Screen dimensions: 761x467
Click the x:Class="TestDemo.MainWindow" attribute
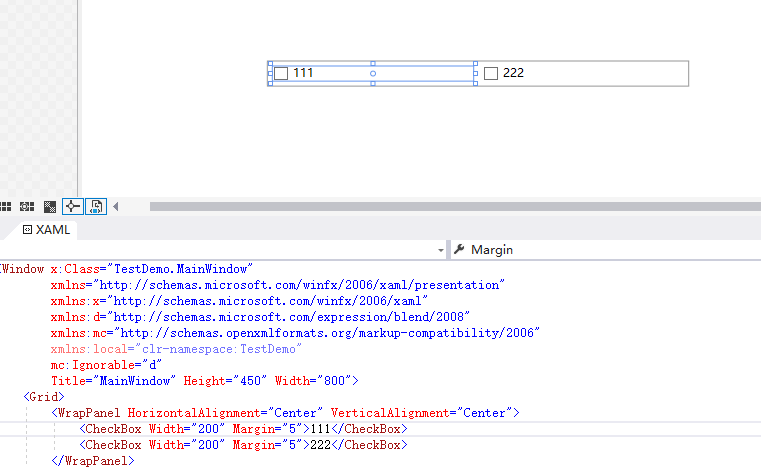click(x=152, y=269)
